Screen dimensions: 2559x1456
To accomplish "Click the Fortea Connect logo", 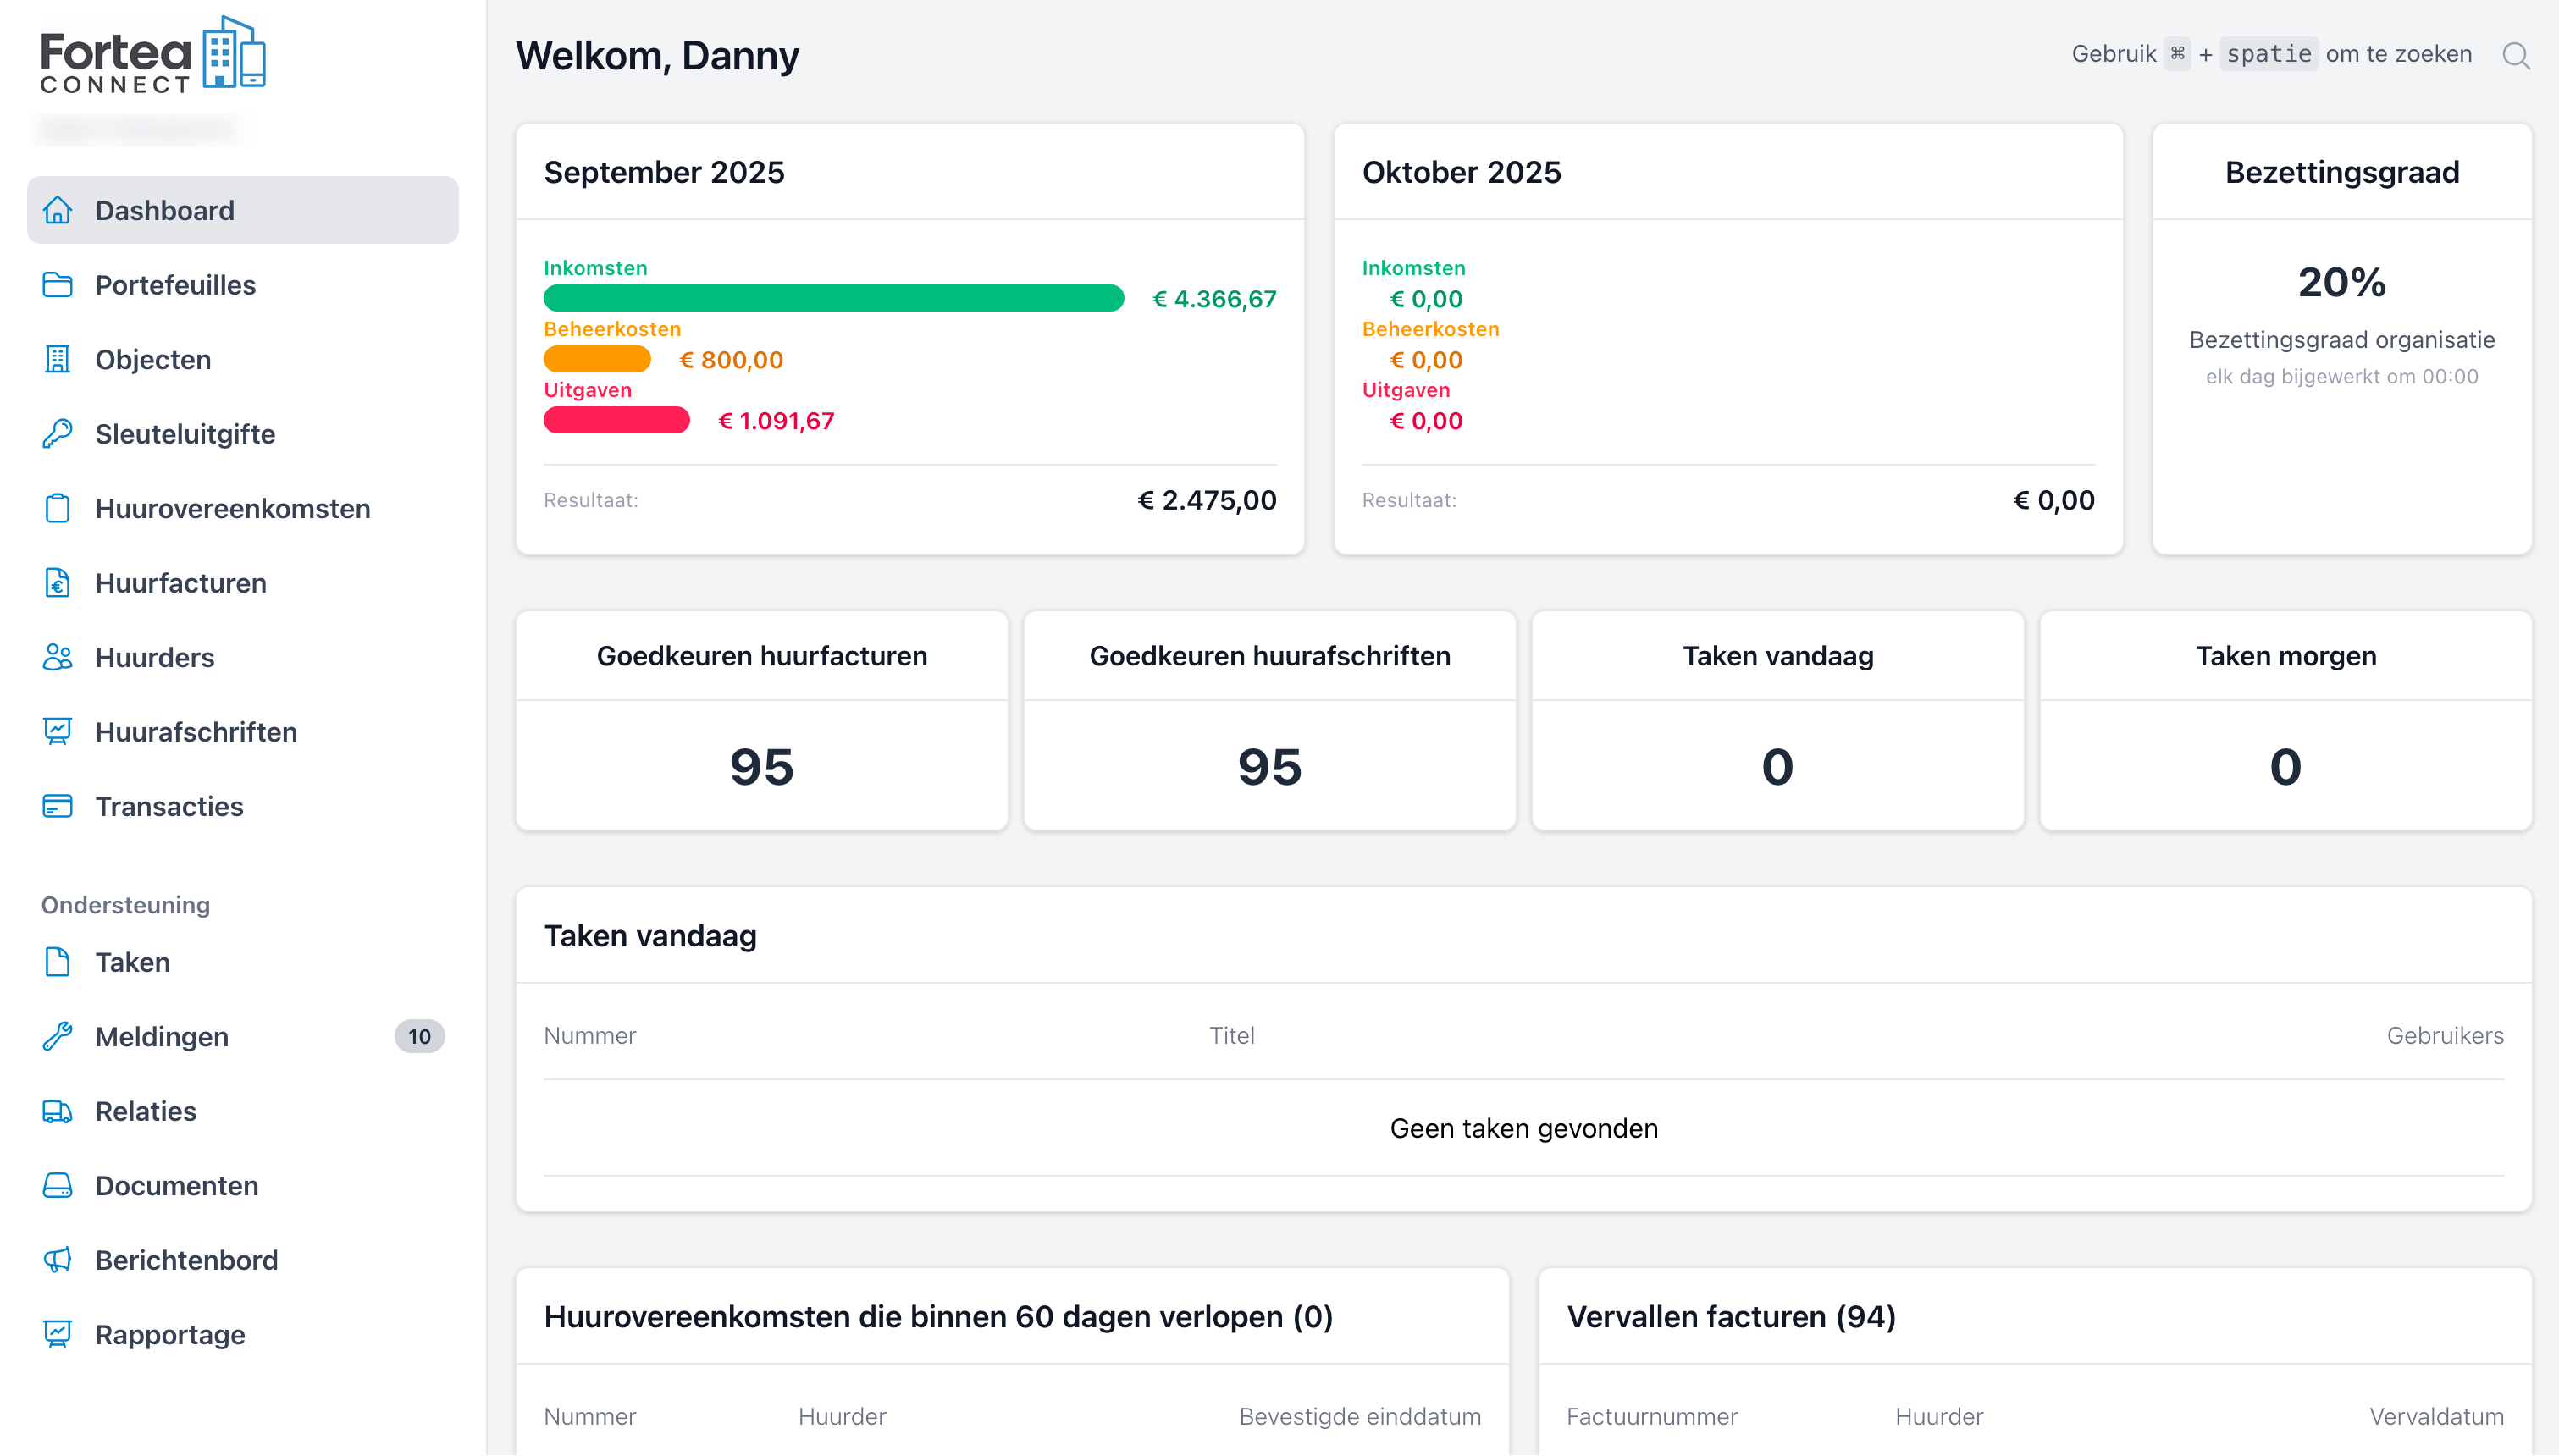I will [152, 55].
